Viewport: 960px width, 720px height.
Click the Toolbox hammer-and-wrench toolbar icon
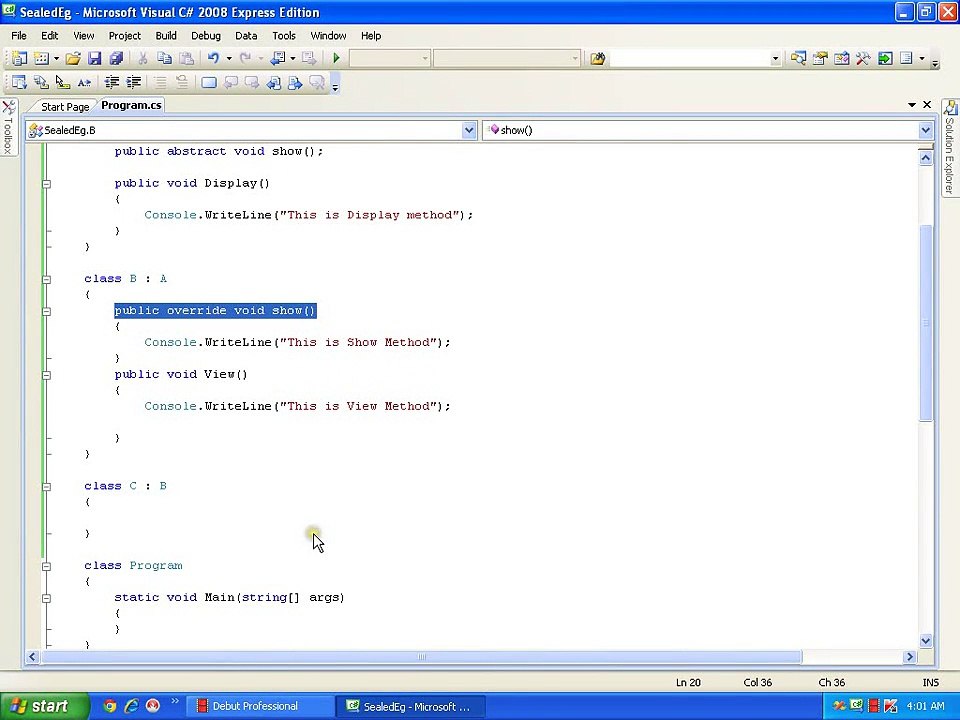[x=863, y=58]
